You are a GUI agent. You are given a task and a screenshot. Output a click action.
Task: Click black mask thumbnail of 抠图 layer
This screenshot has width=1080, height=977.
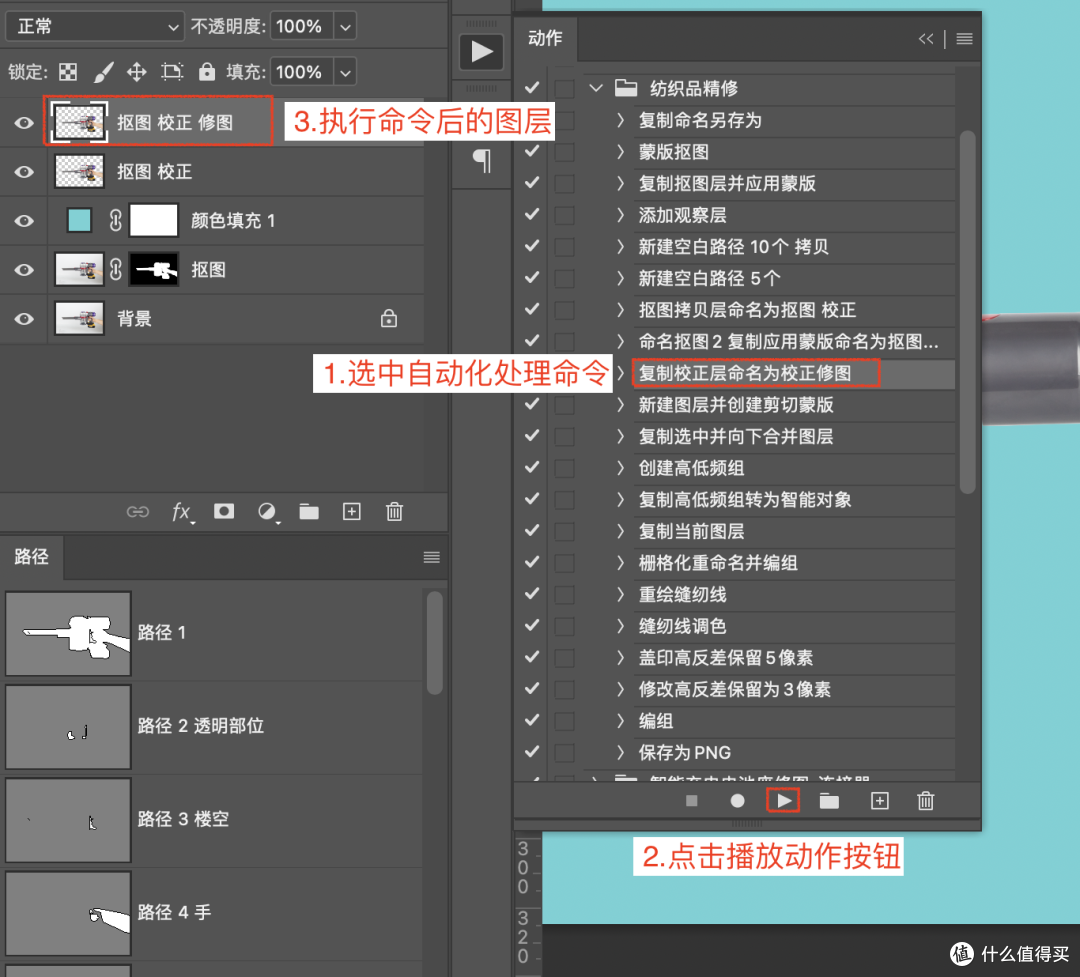point(154,269)
